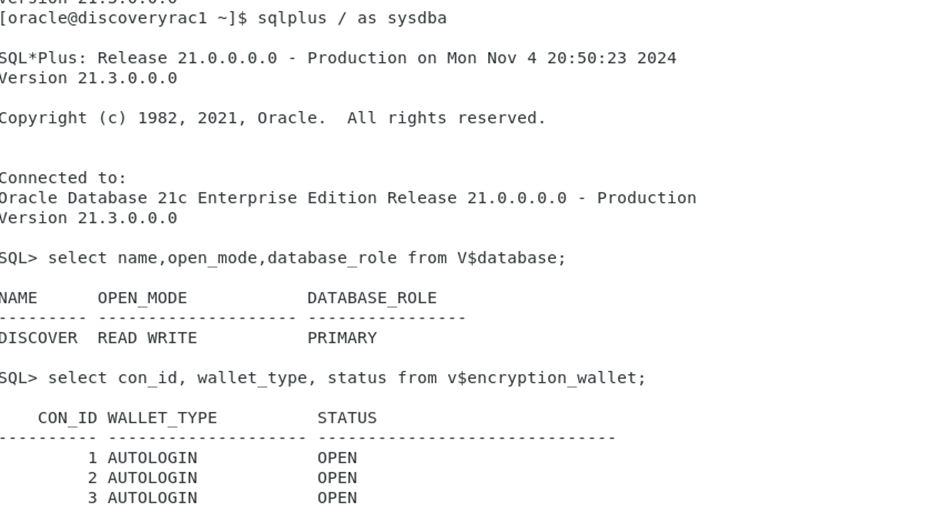Click the DISCOVER database name value
The image size is (940, 522).
point(38,338)
